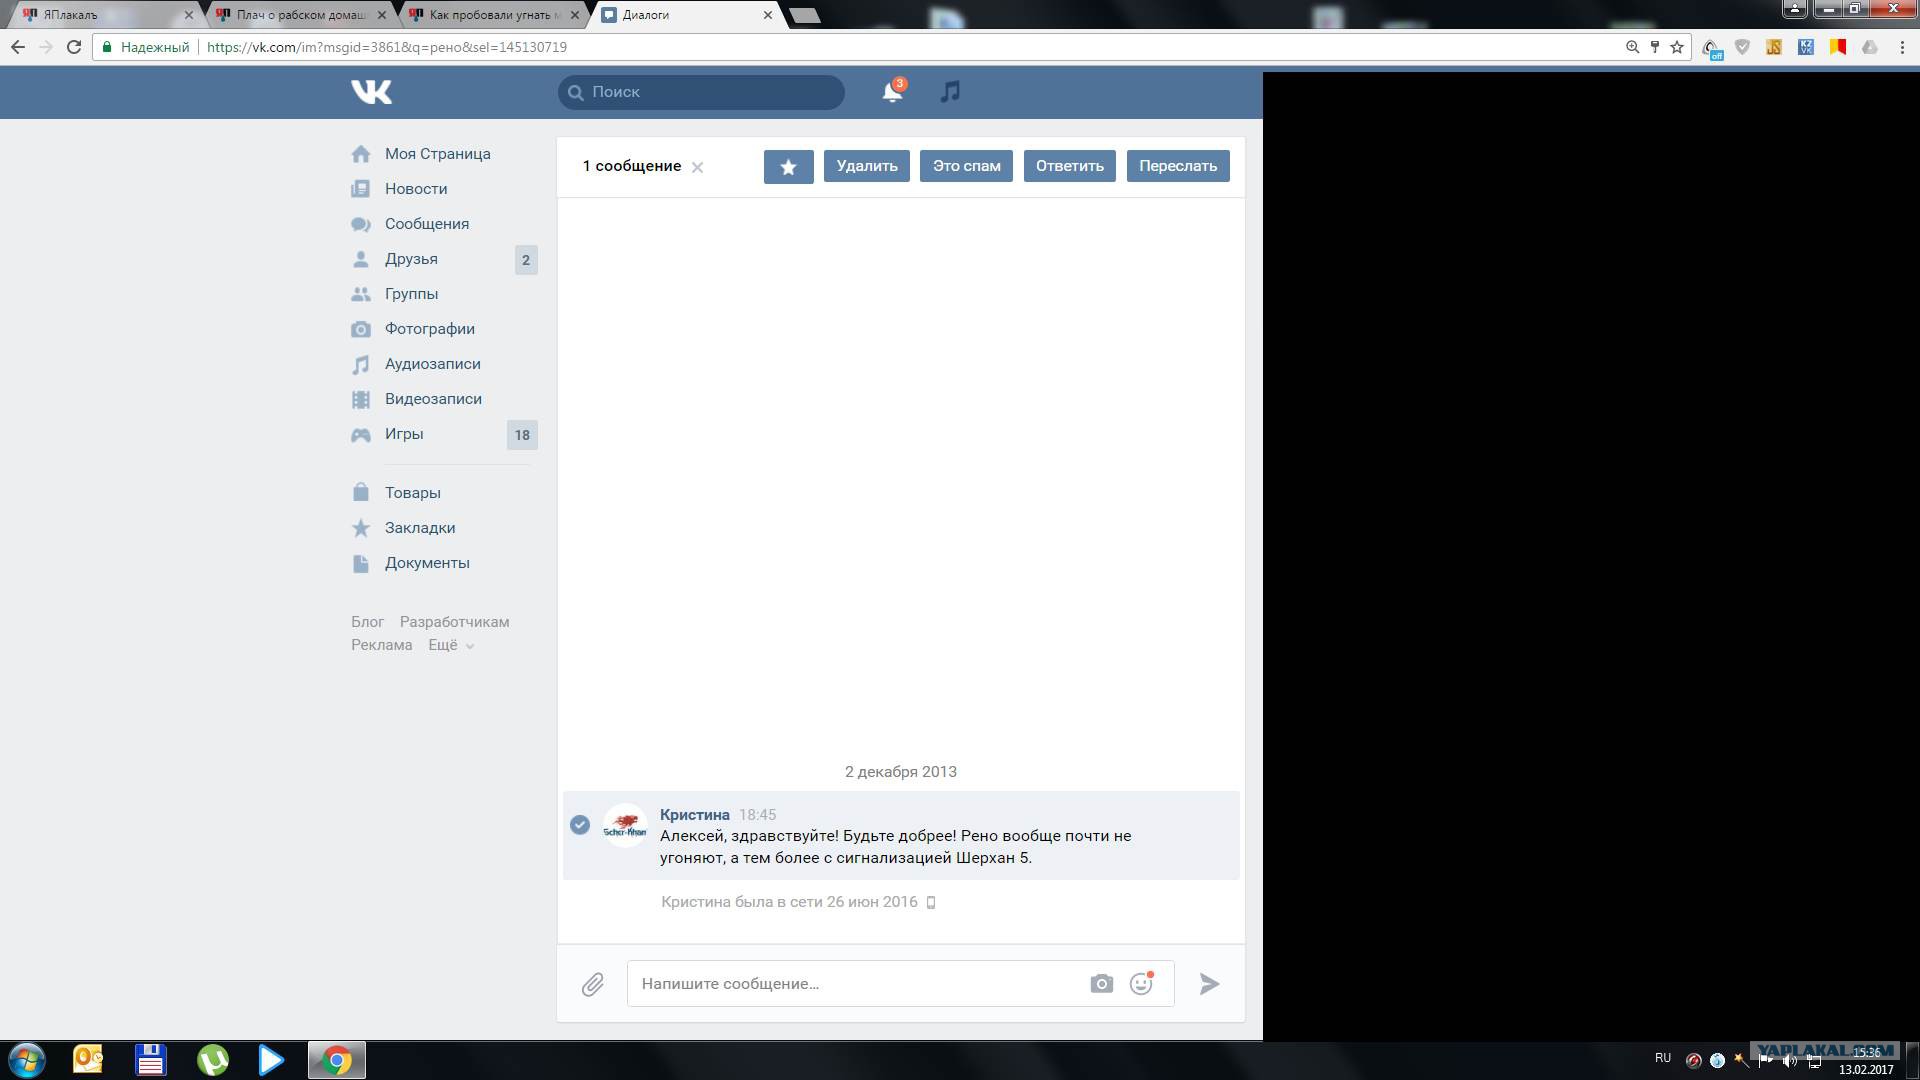Deselect the checked message from Кристина
This screenshot has width=1920, height=1080.
[x=580, y=825]
